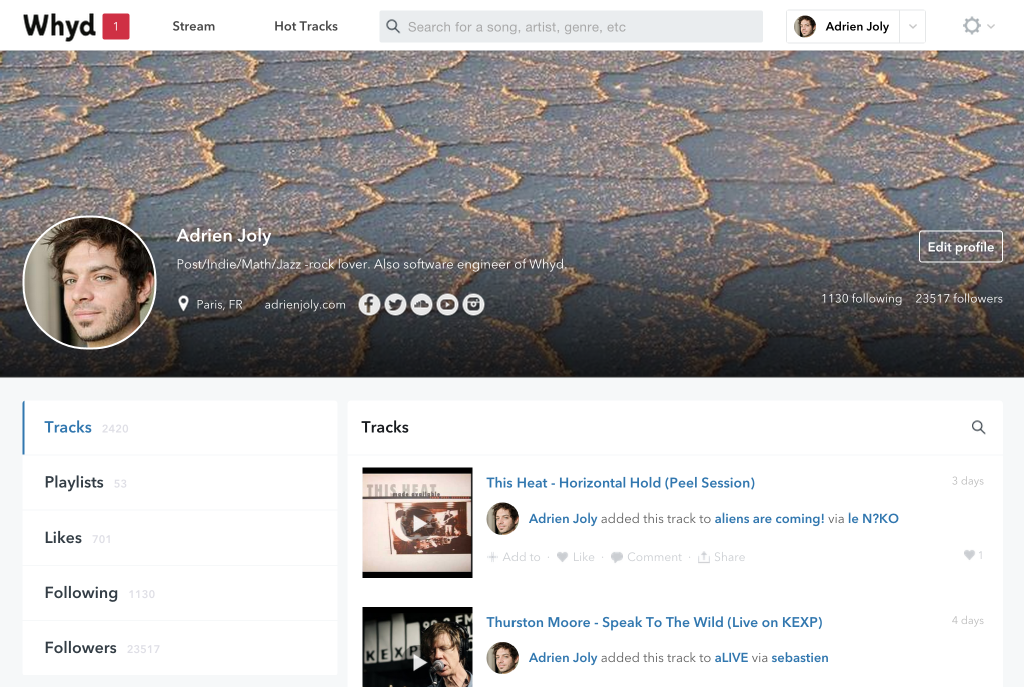
Task: Open the aliens are coming! playlist link
Action: (769, 519)
